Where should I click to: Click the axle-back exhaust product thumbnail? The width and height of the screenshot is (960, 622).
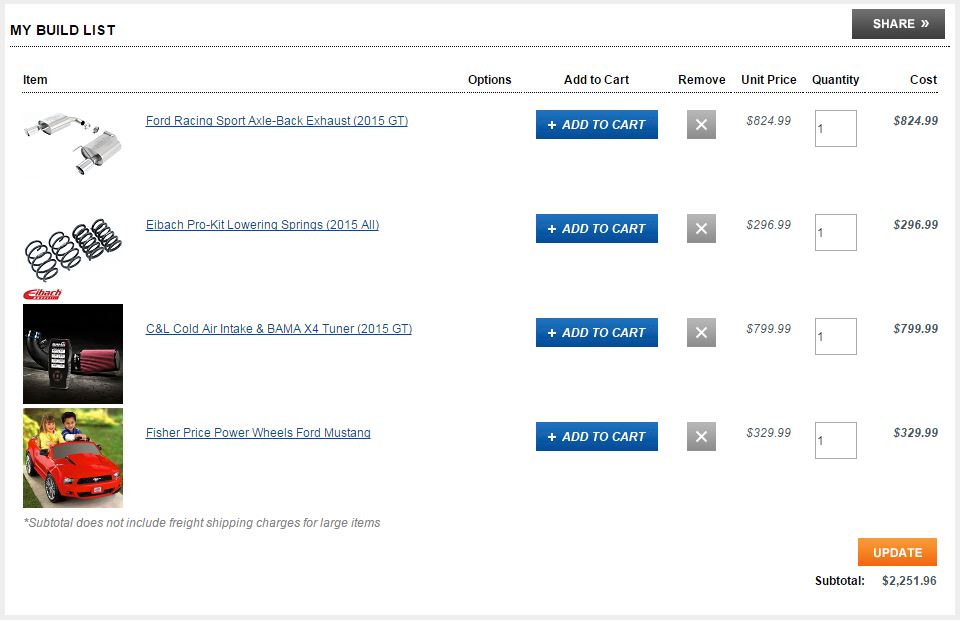tap(73, 143)
